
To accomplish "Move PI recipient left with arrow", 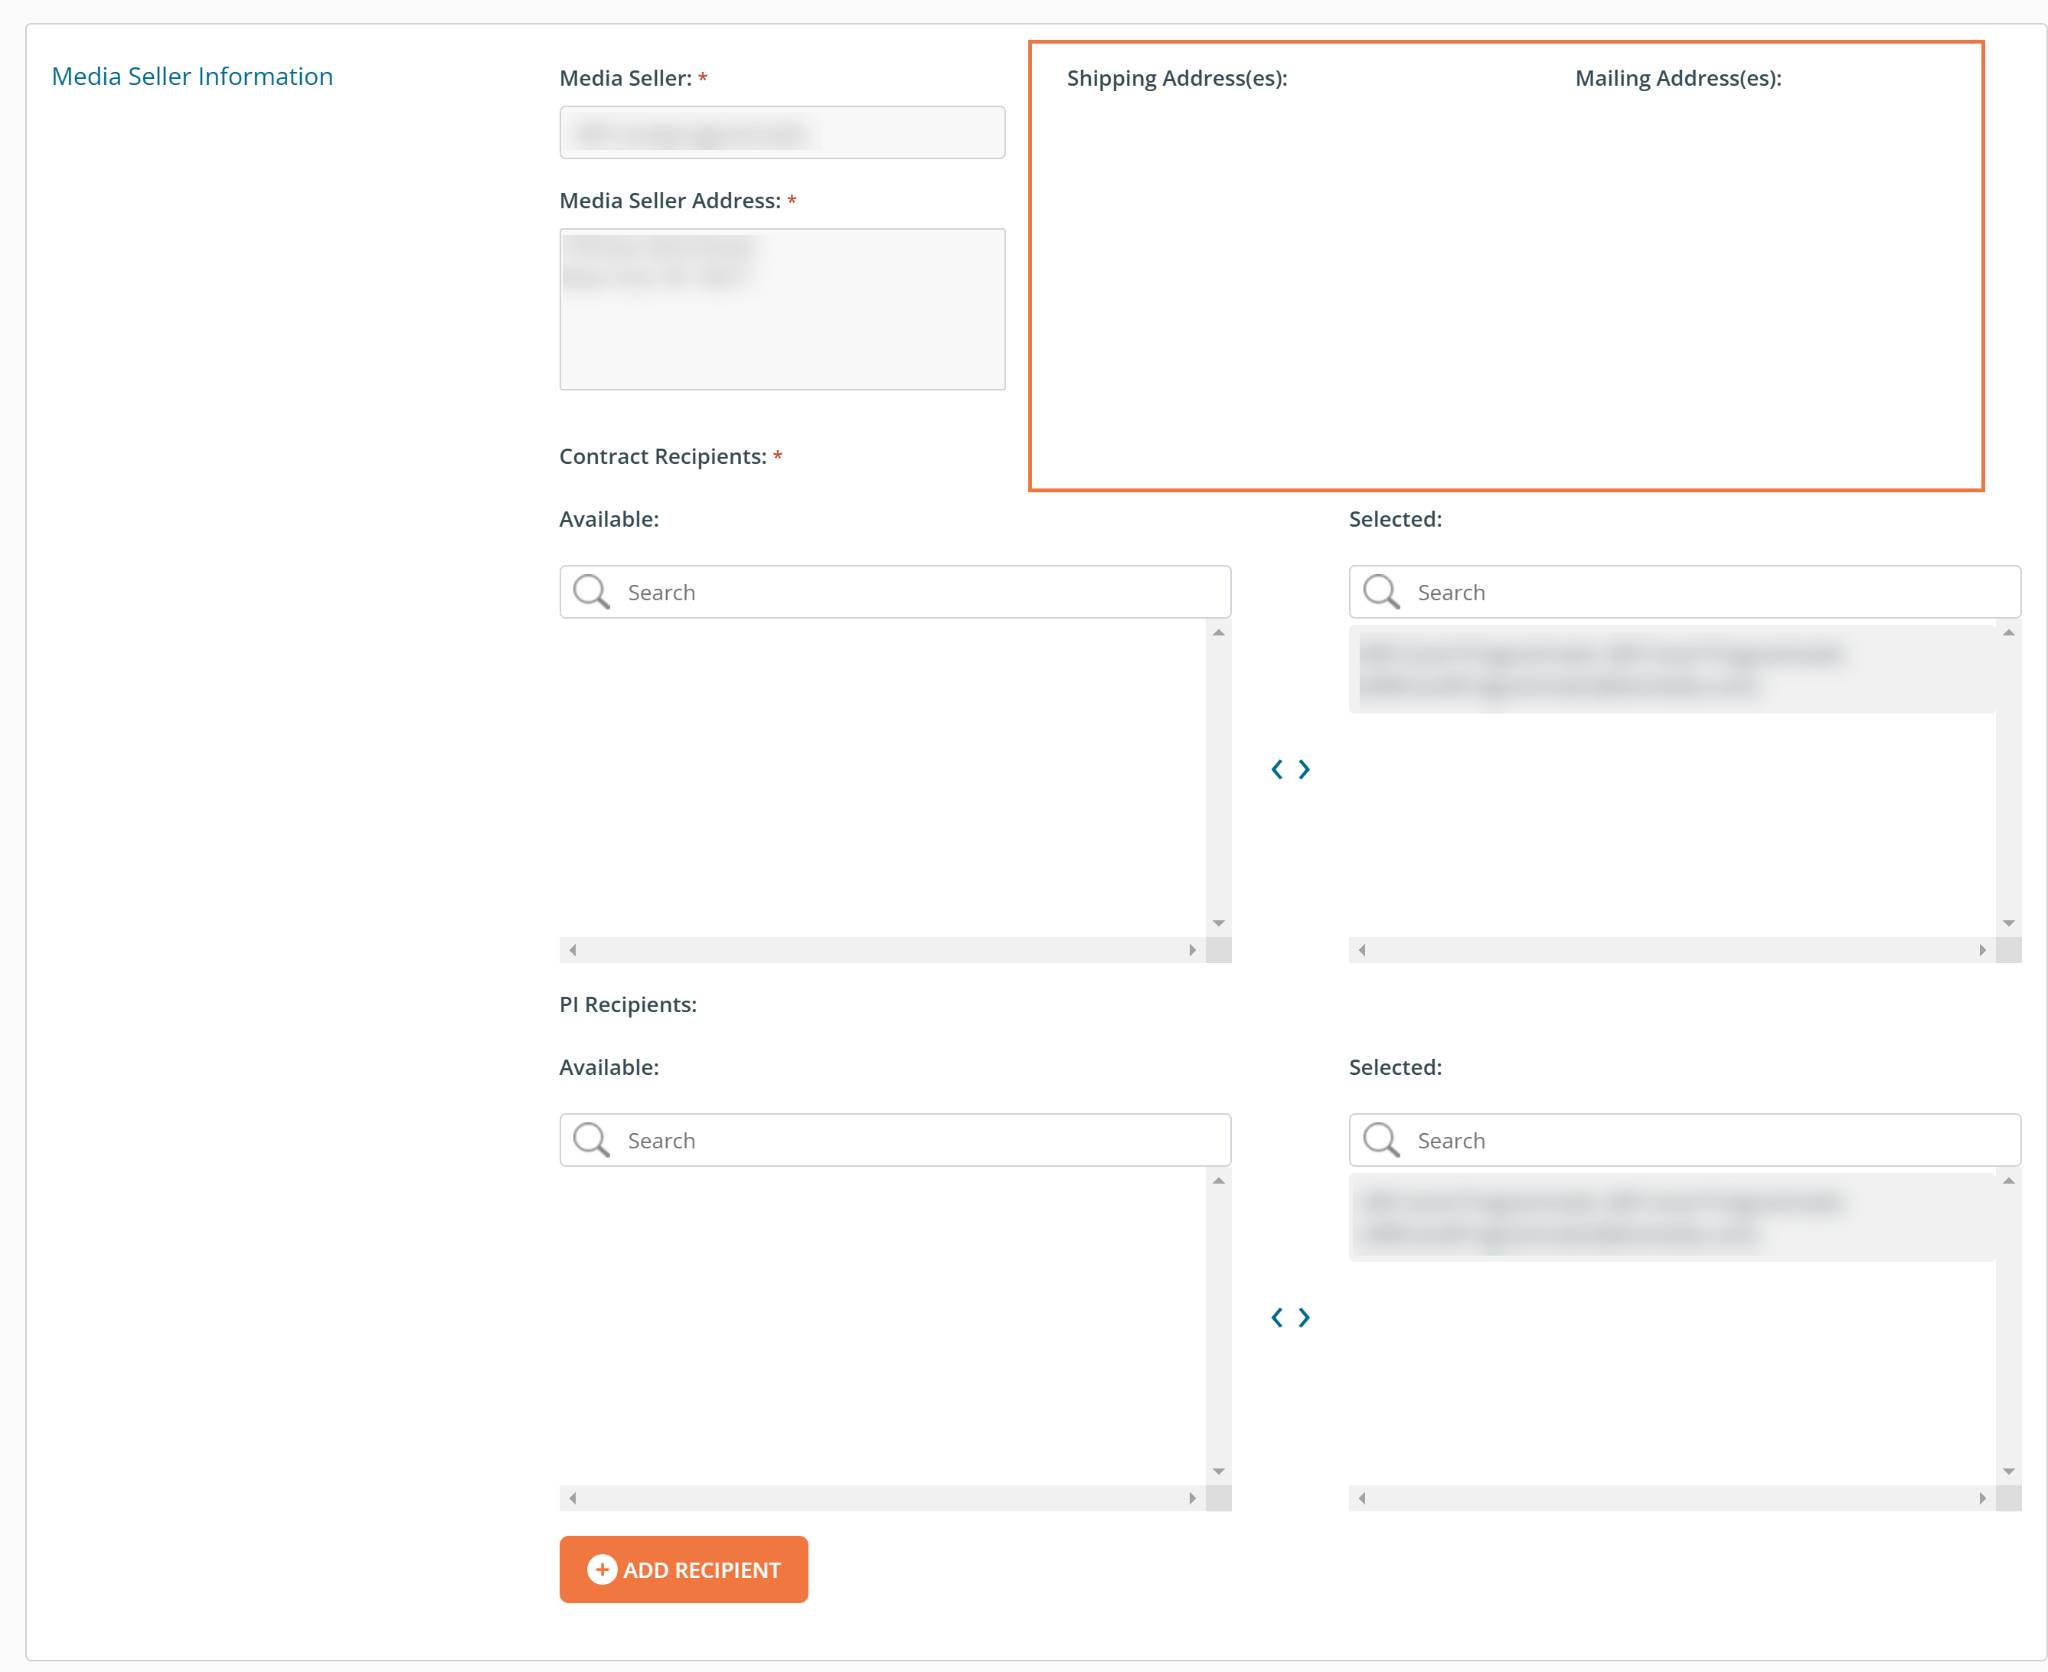I will pos(1277,1317).
